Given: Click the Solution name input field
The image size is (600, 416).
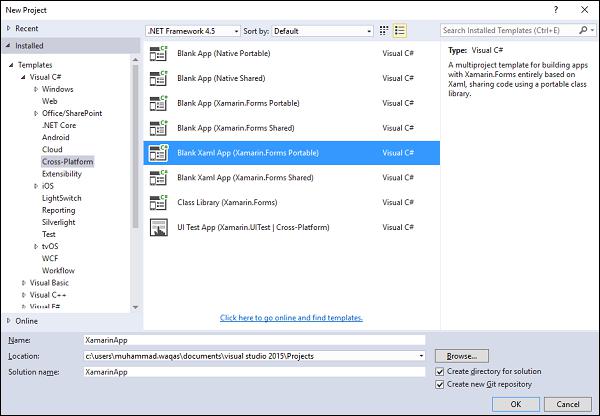Looking at the screenshot, I should coord(254,372).
